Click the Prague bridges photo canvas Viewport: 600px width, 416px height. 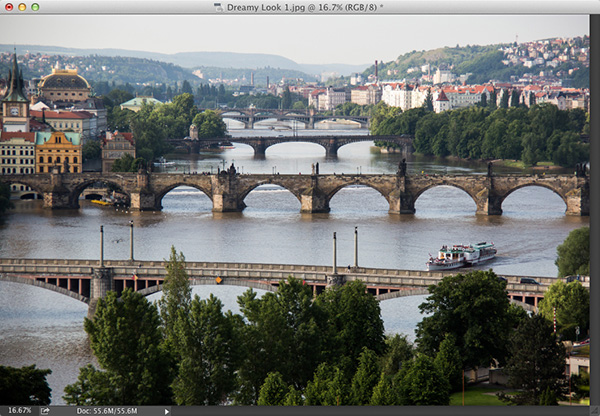click(294, 210)
